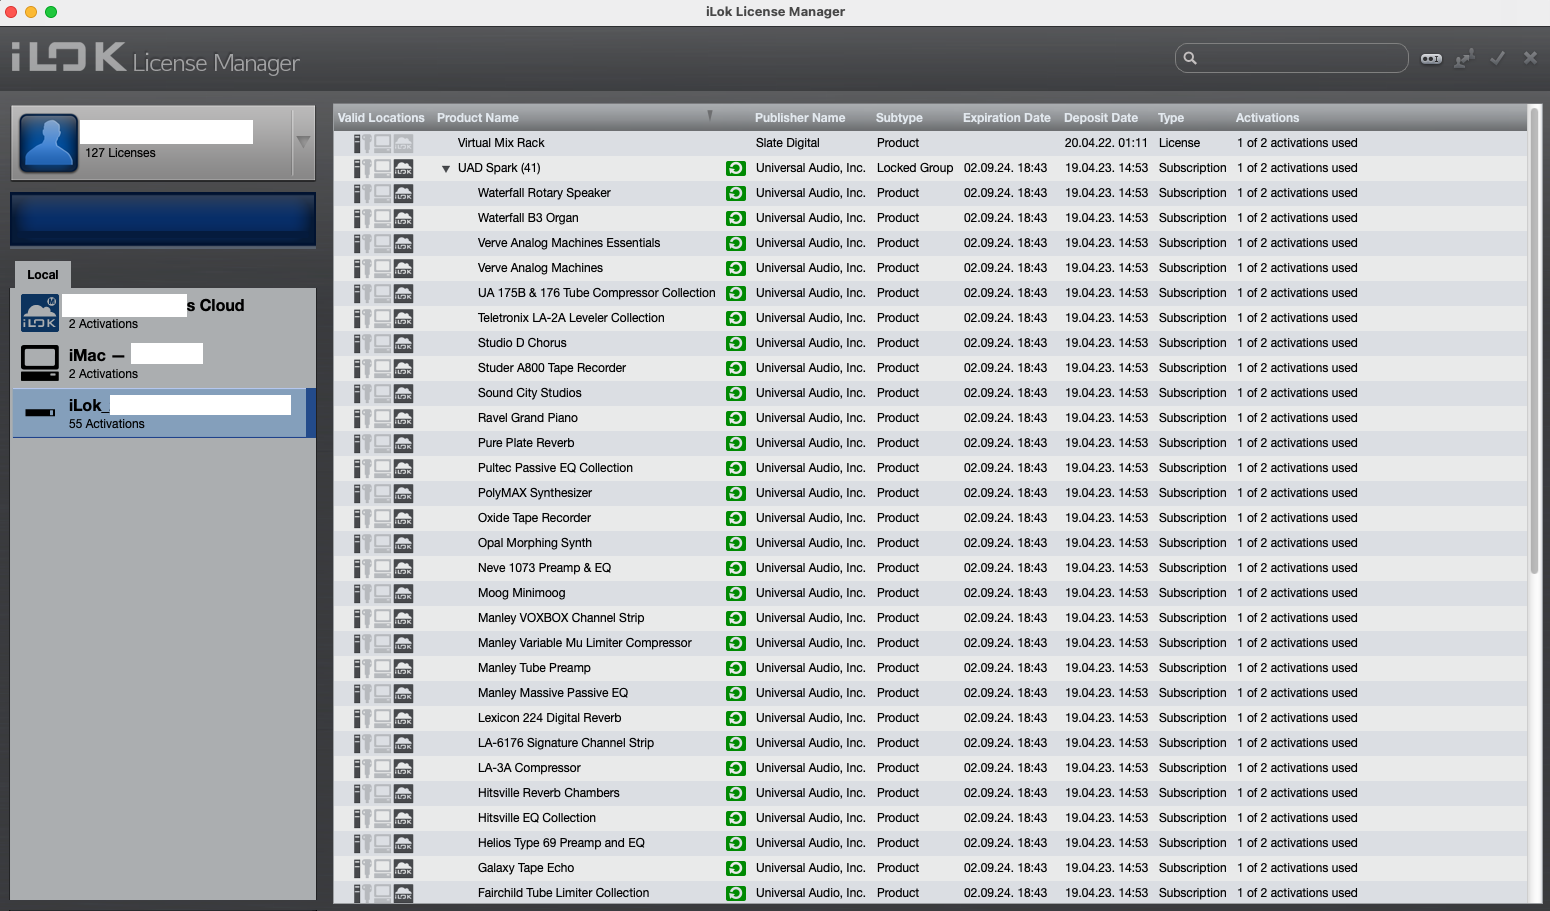This screenshot has height=911, width=1550.
Task: Click the 127 Licenses label
Action: 120,153
